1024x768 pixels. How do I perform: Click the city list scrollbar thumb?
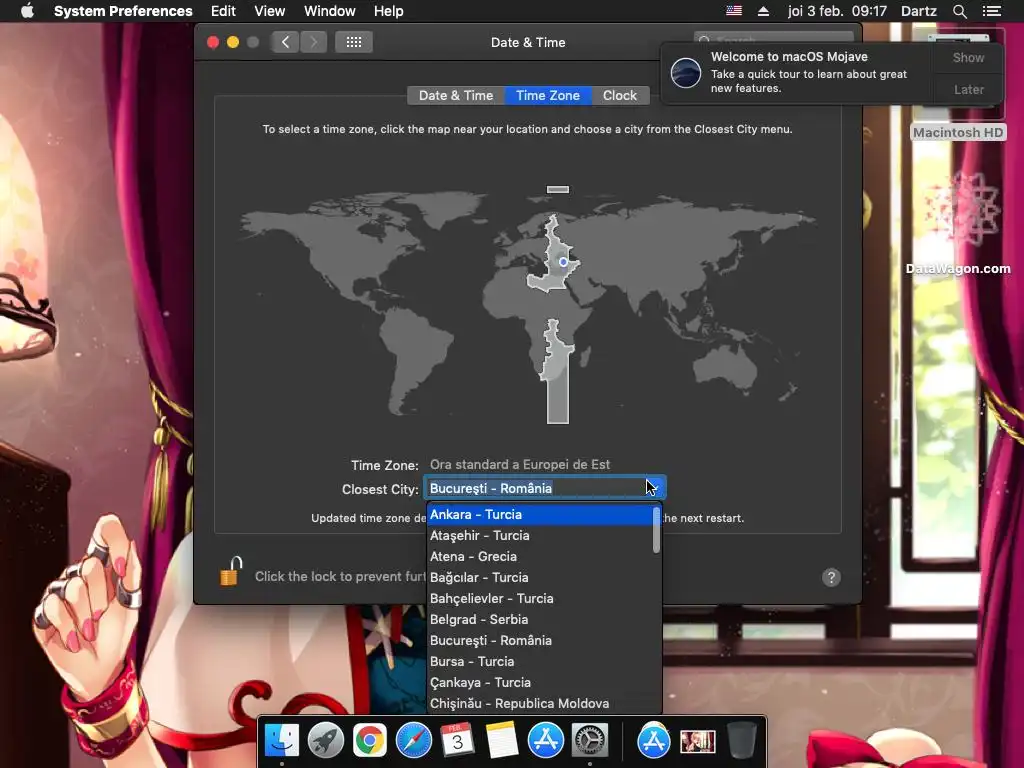click(656, 530)
